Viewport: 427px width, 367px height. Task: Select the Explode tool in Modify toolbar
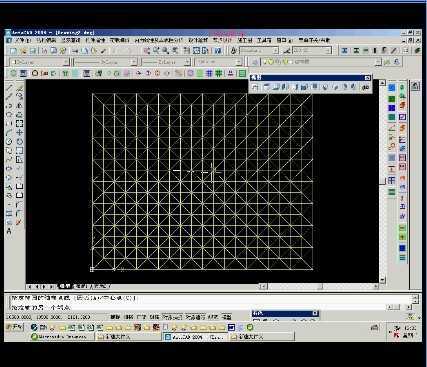coord(19,222)
